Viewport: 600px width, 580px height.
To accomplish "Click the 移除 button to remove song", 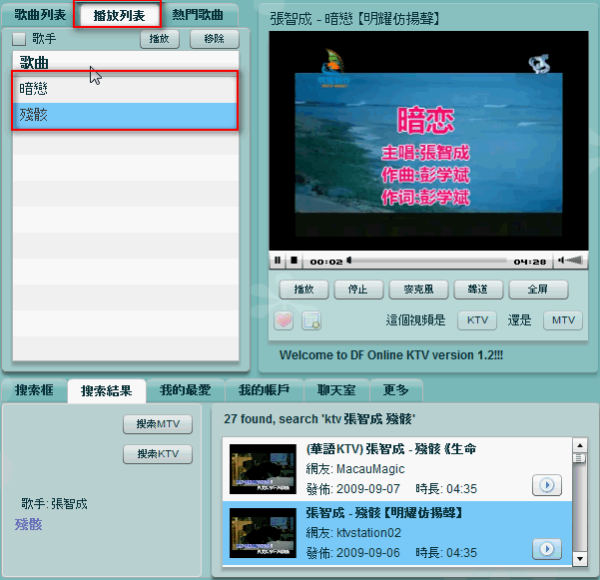I will [x=214, y=39].
